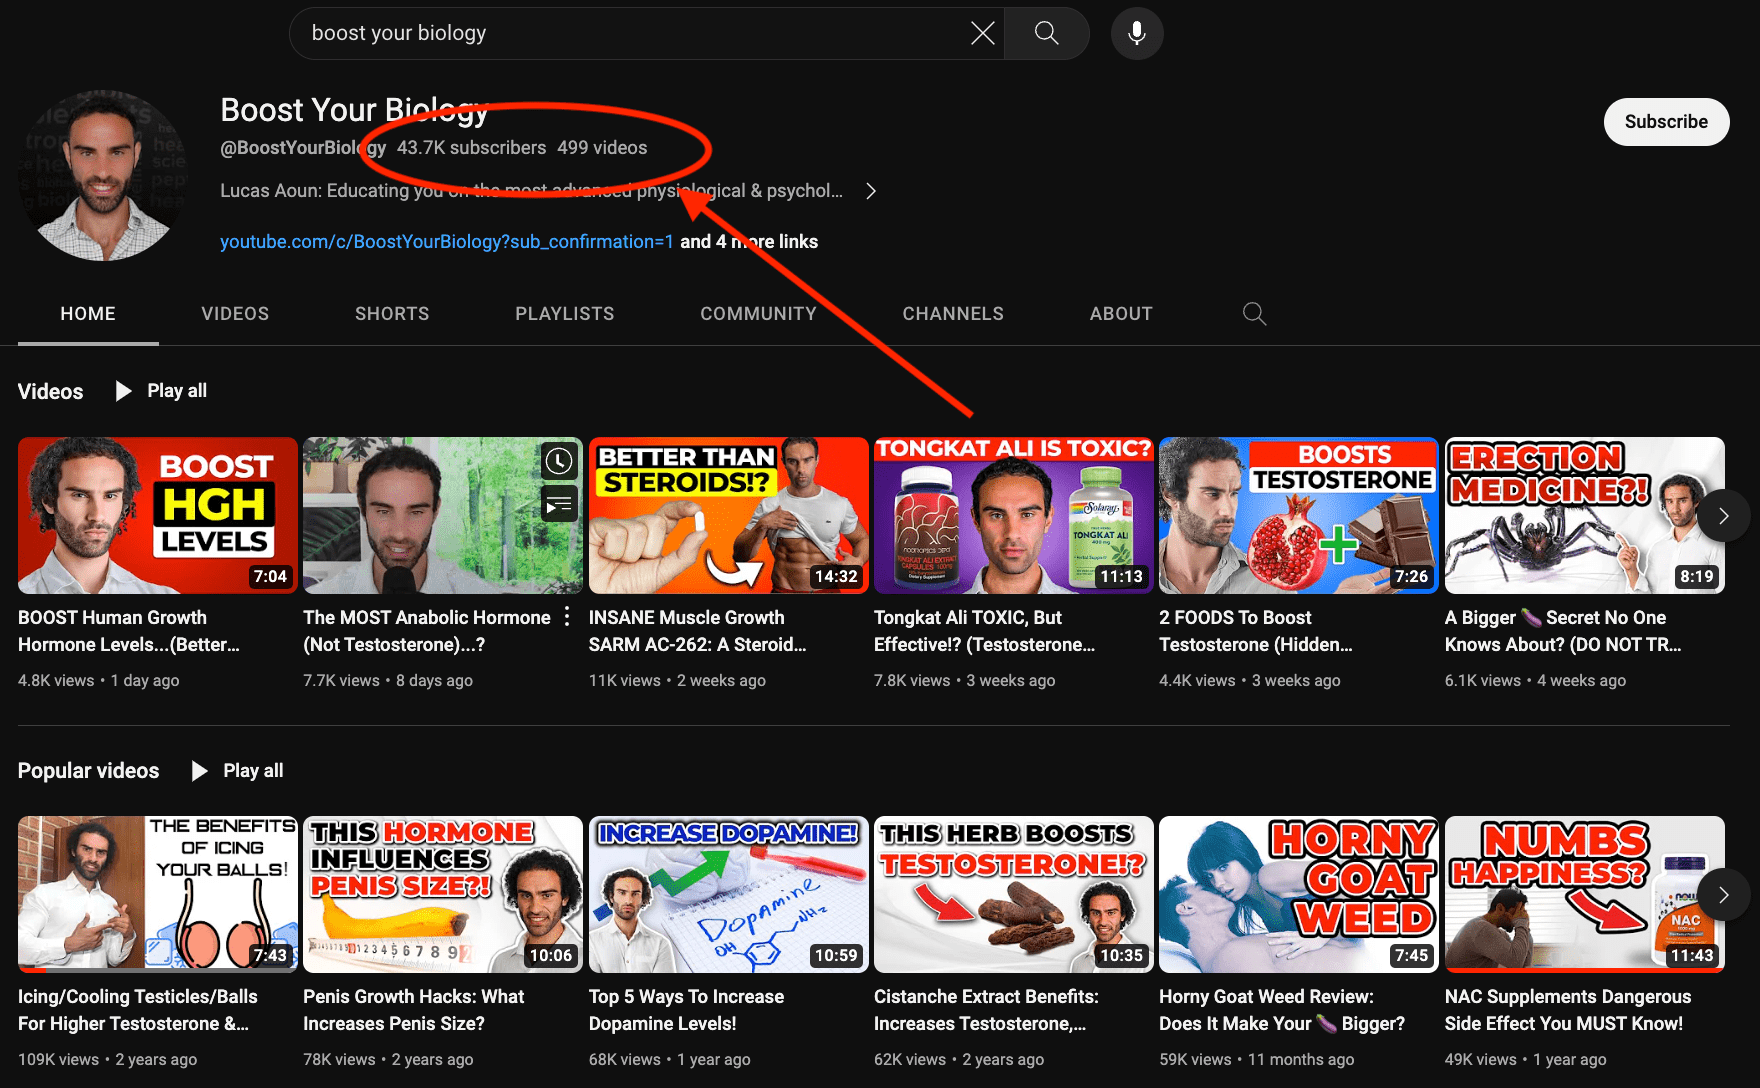This screenshot has height=1088, width=1760.
Task: Open Benefits of Icing thumbnail
Action: pyautogui.click(x=158, y=894)
